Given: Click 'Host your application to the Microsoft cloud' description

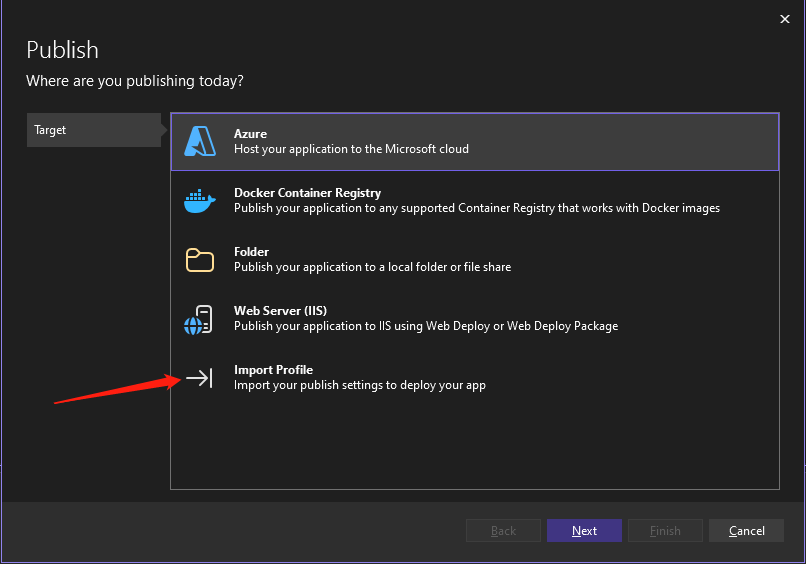Looking at the screenshot, I should click(351, 149).
